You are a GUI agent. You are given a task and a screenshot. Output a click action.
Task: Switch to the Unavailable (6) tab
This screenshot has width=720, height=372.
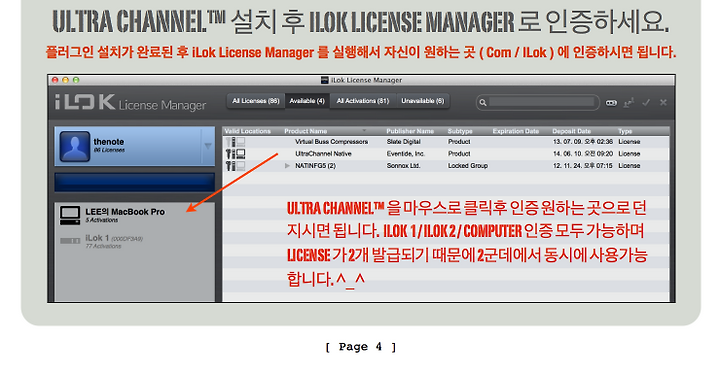[x=422, y=101]
